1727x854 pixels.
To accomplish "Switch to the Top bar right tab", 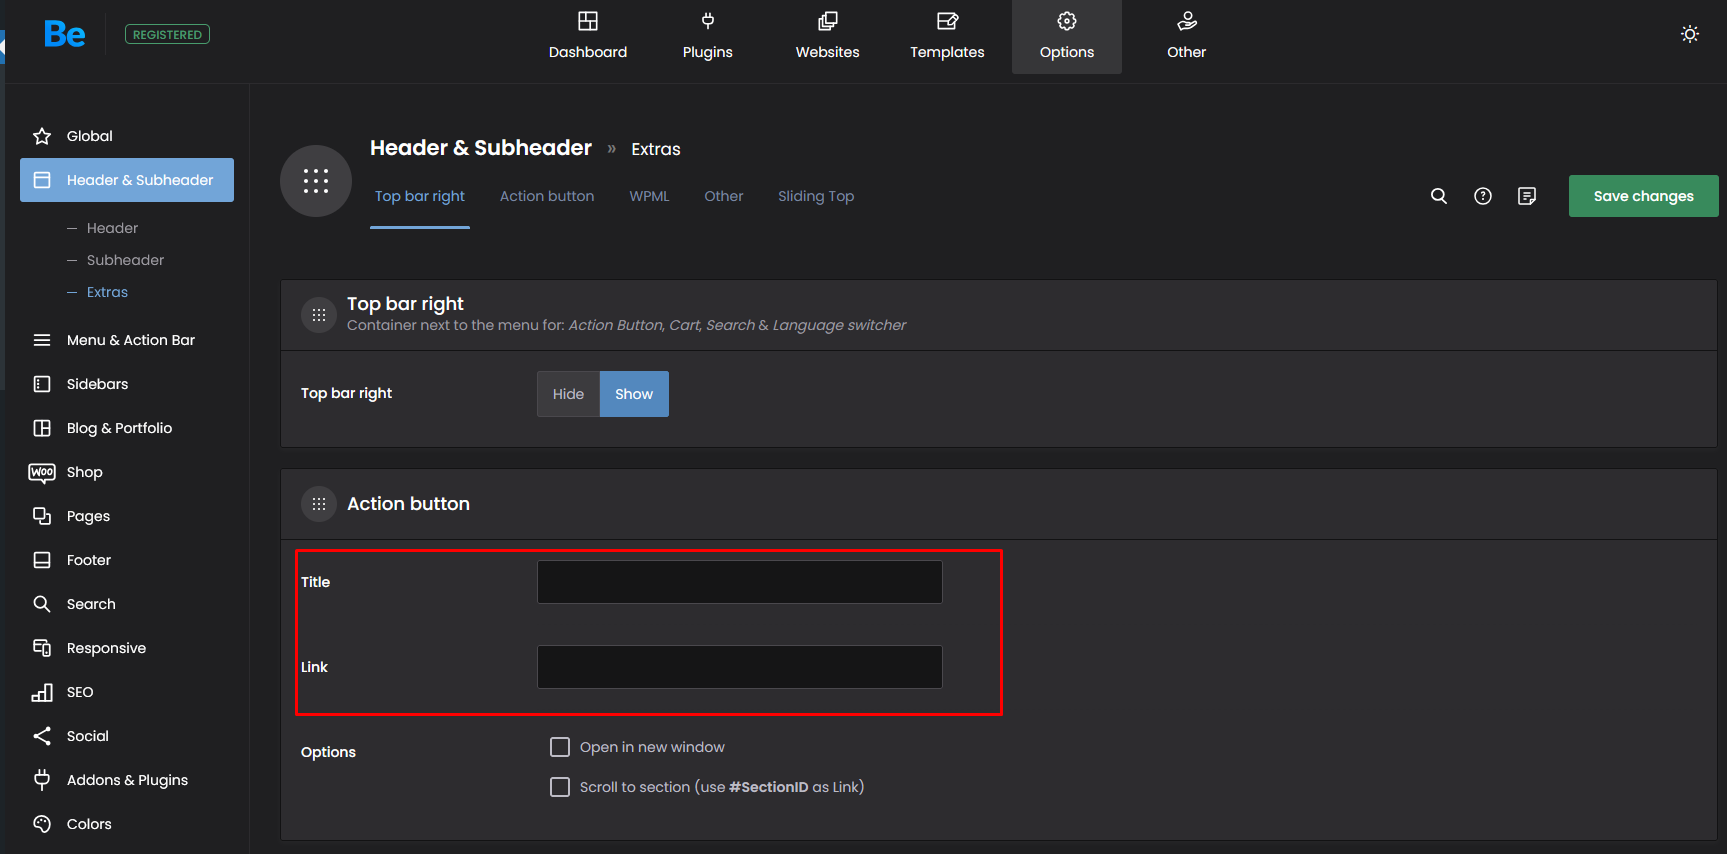I will click(420, 196).
